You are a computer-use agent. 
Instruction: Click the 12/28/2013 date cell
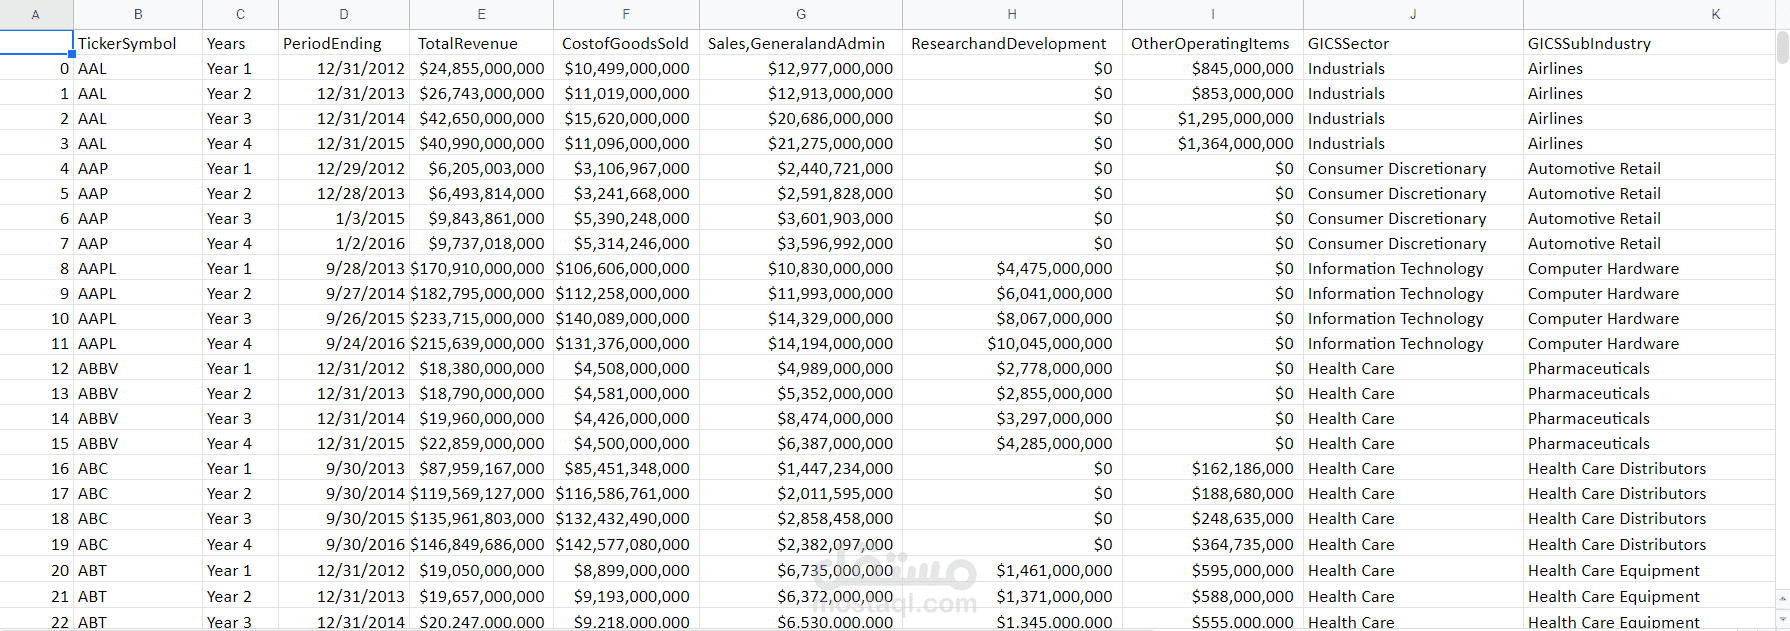pos(344,193)
